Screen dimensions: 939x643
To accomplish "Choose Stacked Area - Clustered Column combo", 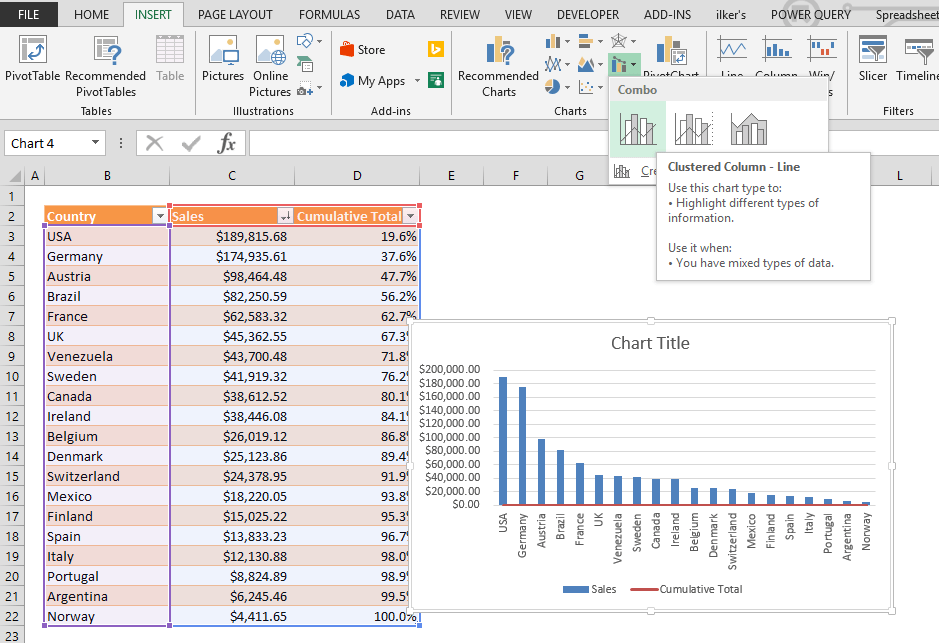I will click(x=749, y=129).
